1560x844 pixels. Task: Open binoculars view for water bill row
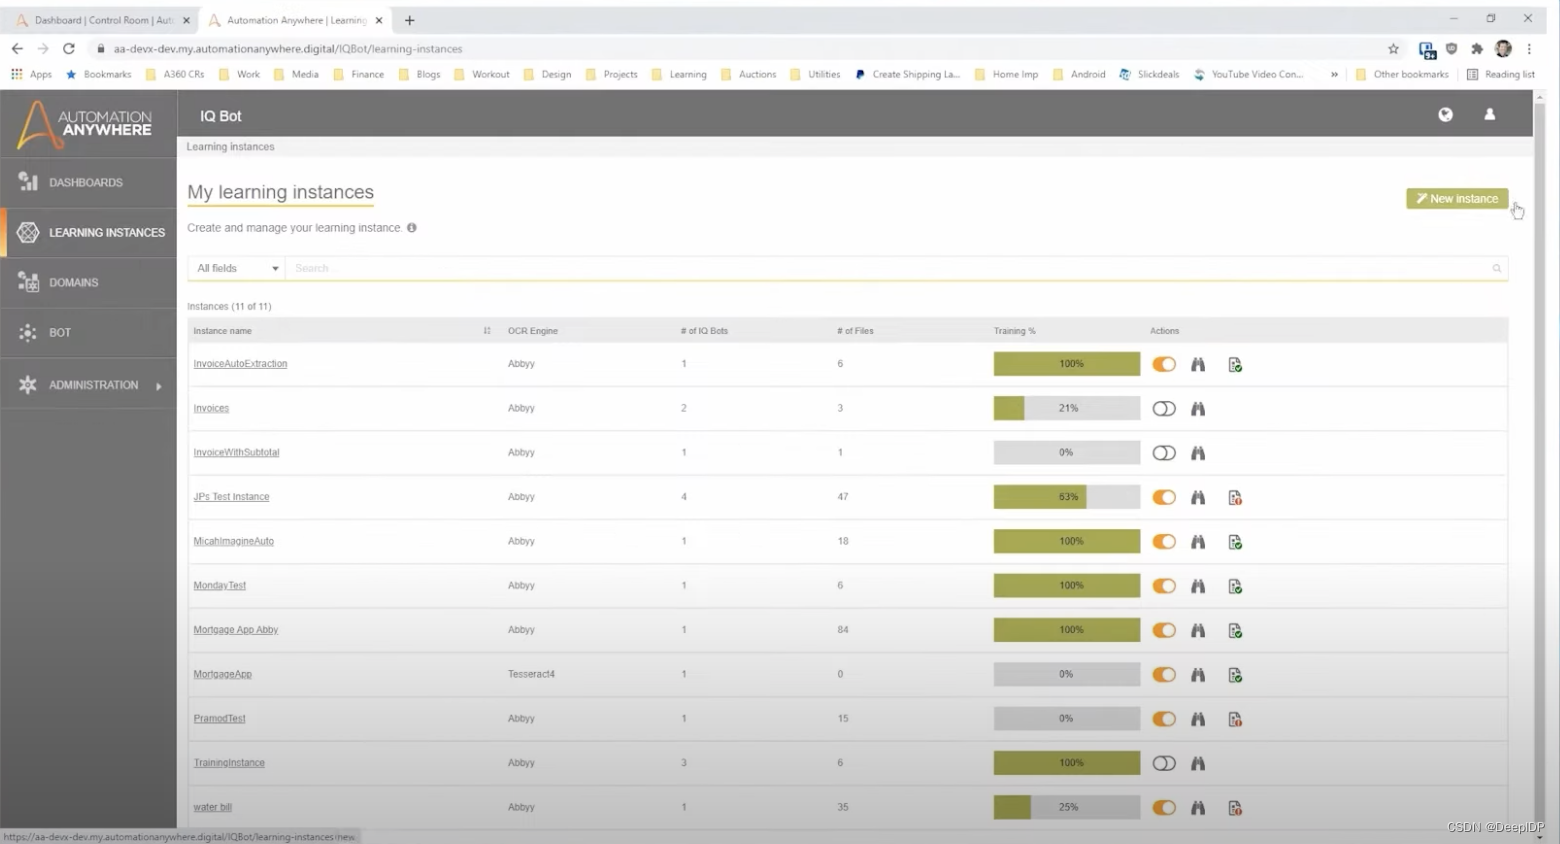click(1198, 808)
